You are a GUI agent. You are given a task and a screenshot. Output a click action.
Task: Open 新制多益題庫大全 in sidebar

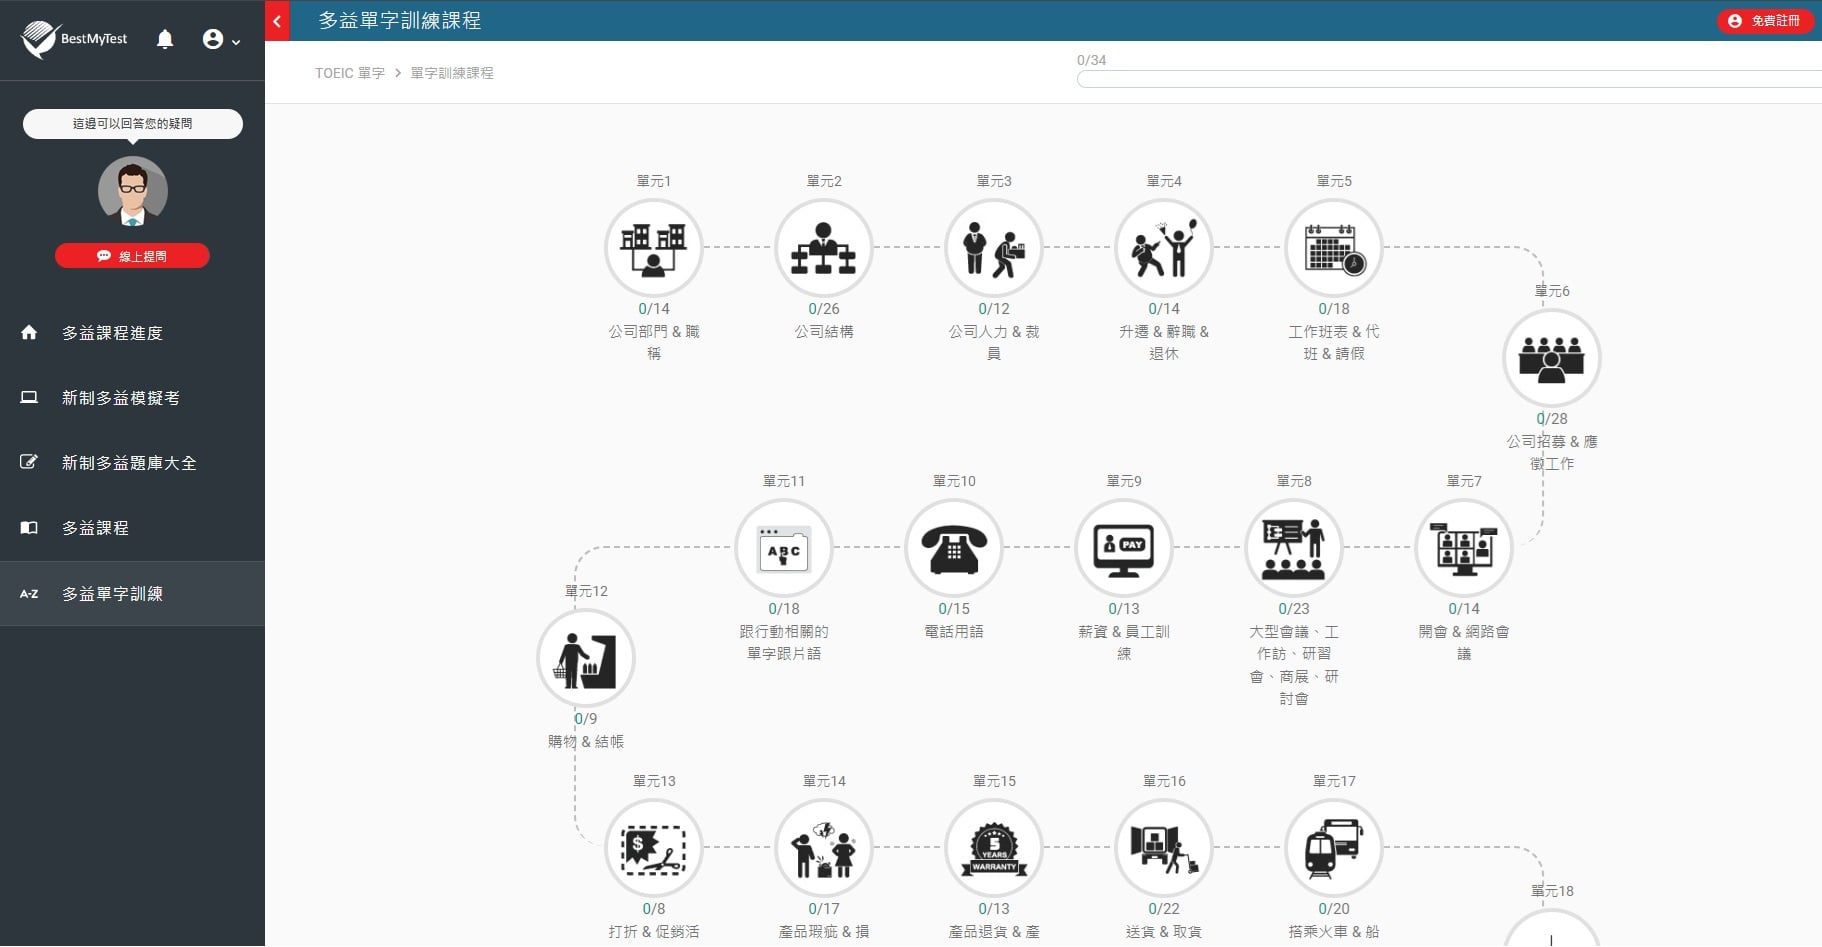(132, 463)
